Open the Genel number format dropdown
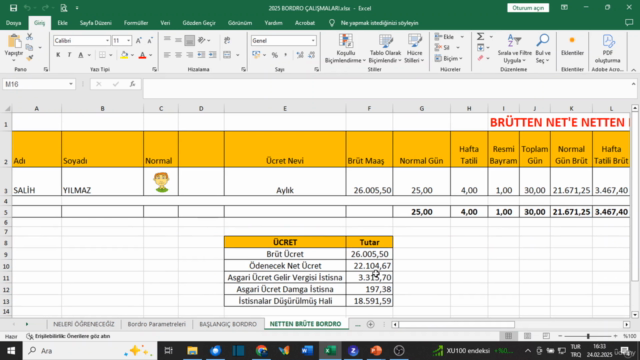The height and width of the screenshot is (360, 640). coord(313,40)
